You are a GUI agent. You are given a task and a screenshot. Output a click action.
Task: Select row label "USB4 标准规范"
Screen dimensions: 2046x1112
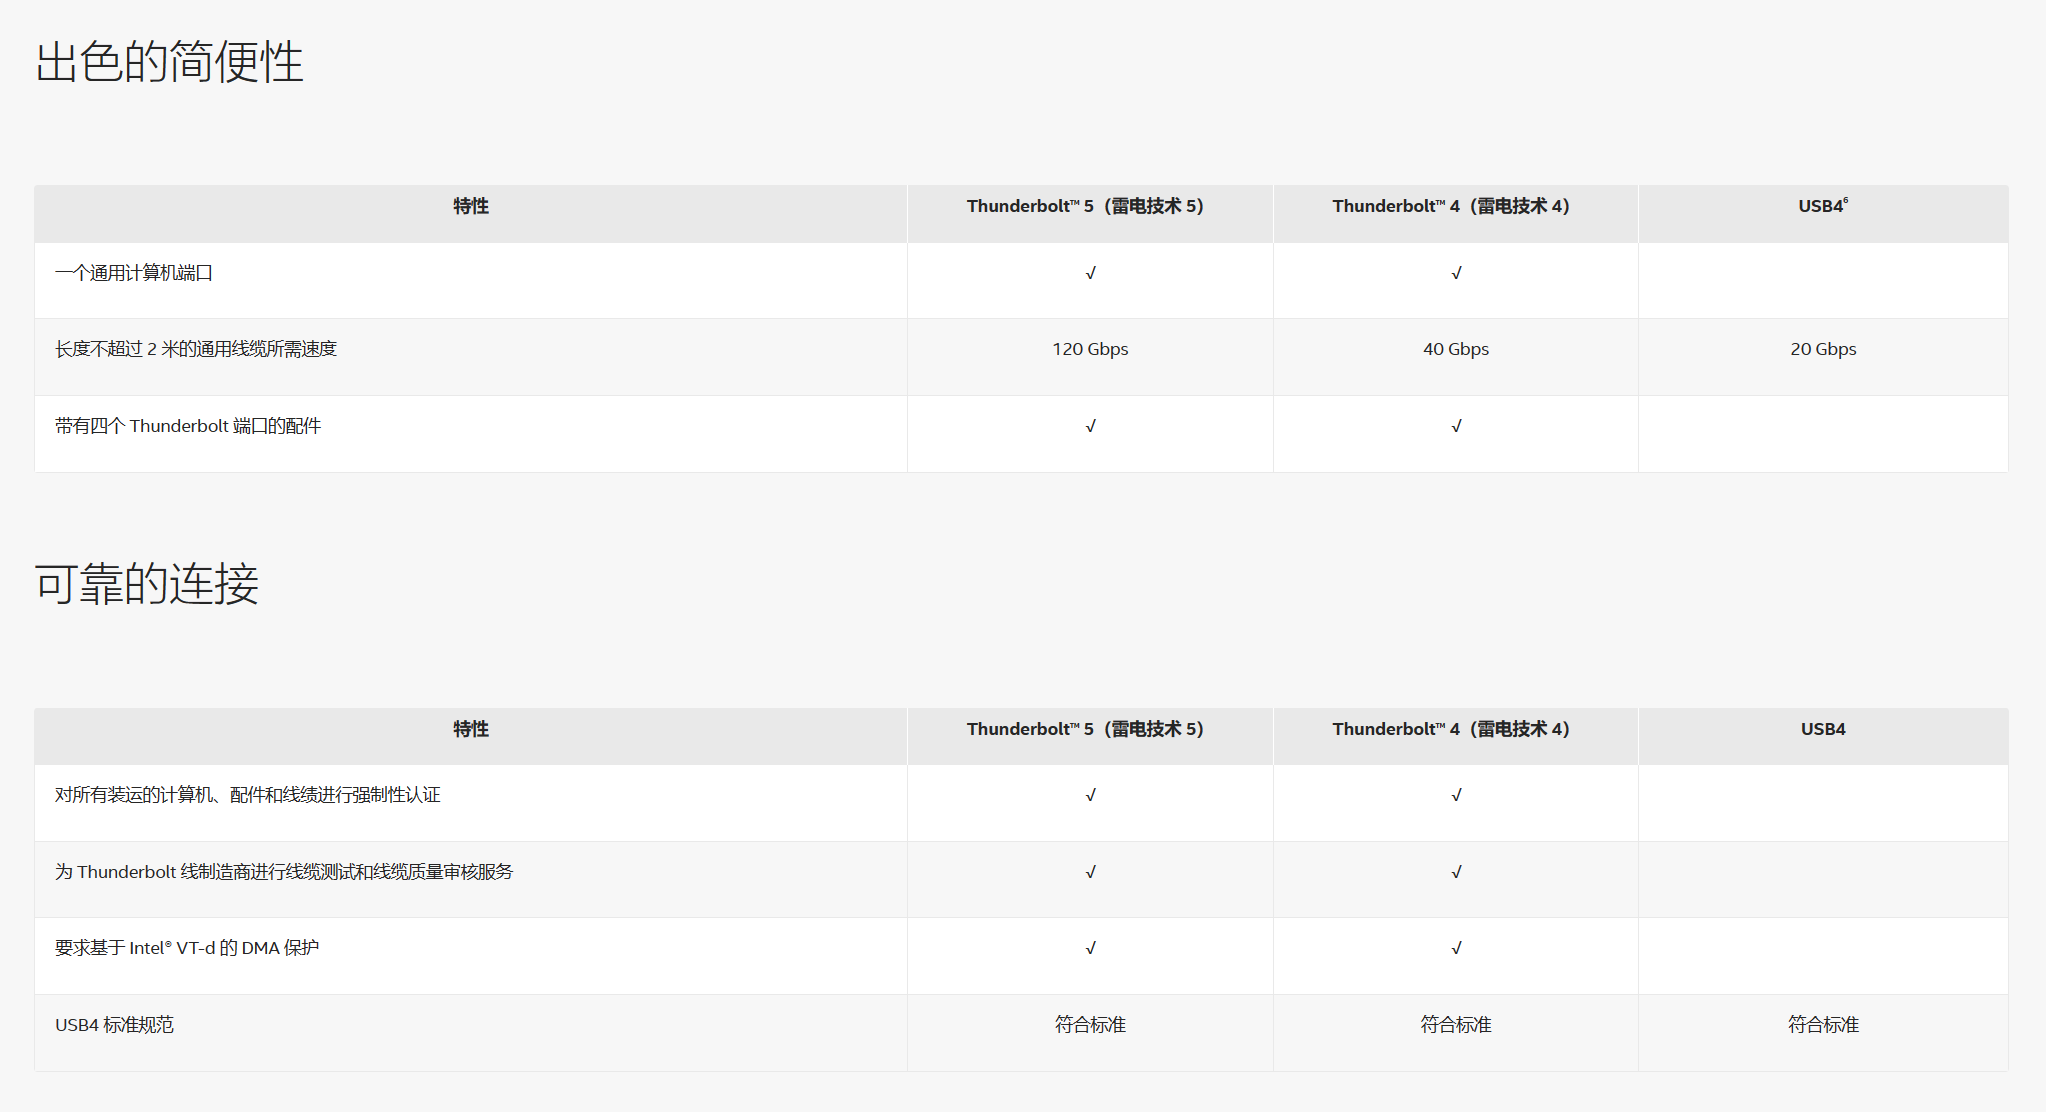pyautogui.click(x=115, y=1025)
